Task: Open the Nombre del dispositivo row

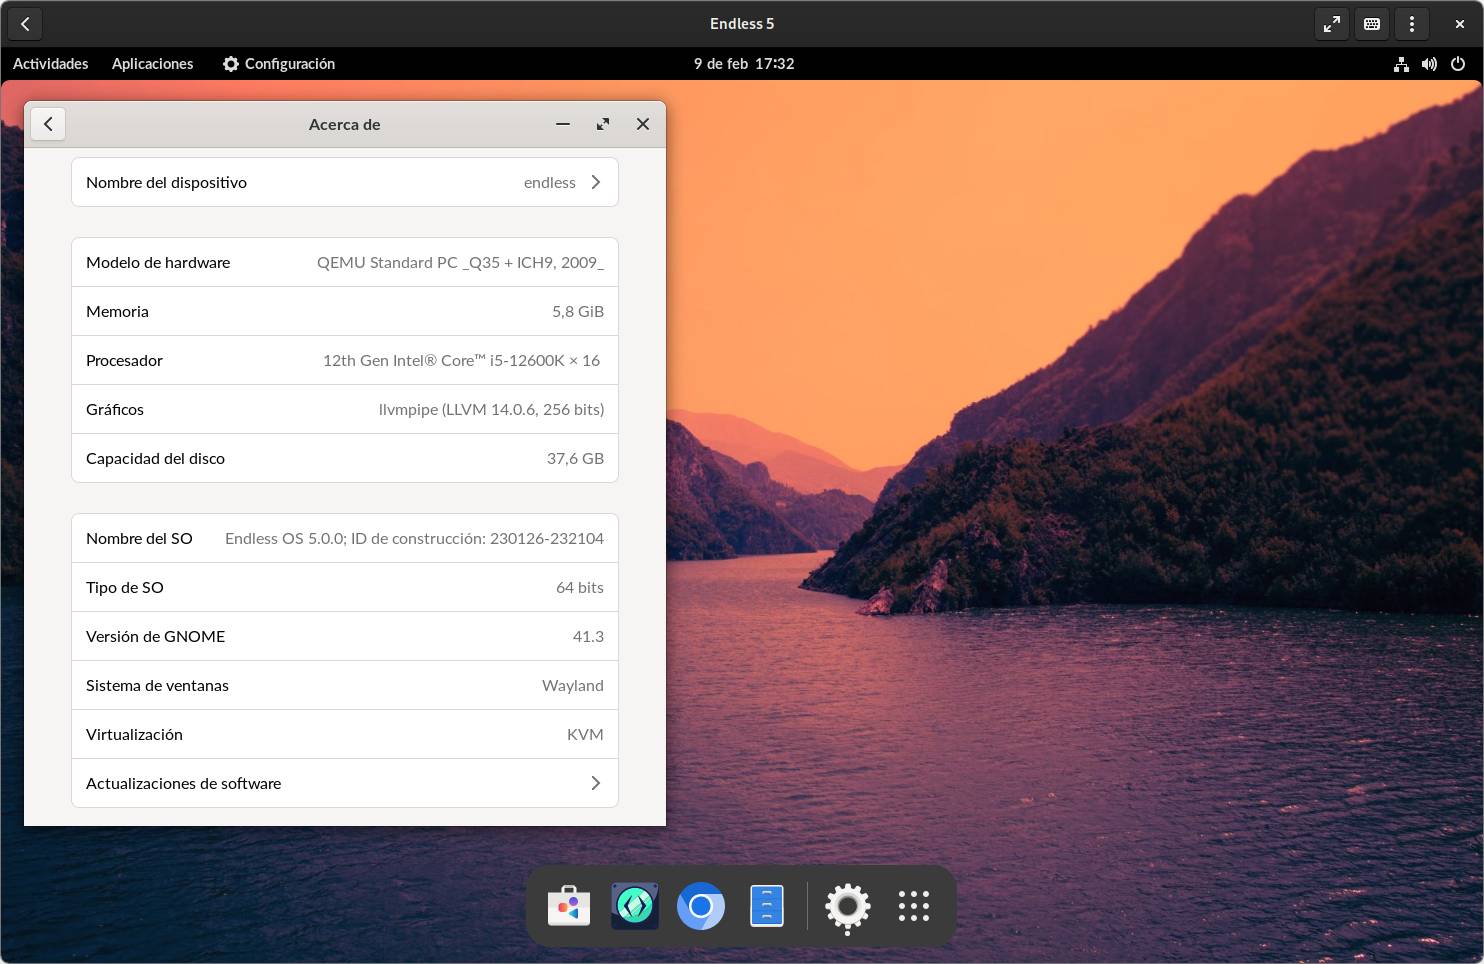Action: pyautogui.click(x=345, y=182)
